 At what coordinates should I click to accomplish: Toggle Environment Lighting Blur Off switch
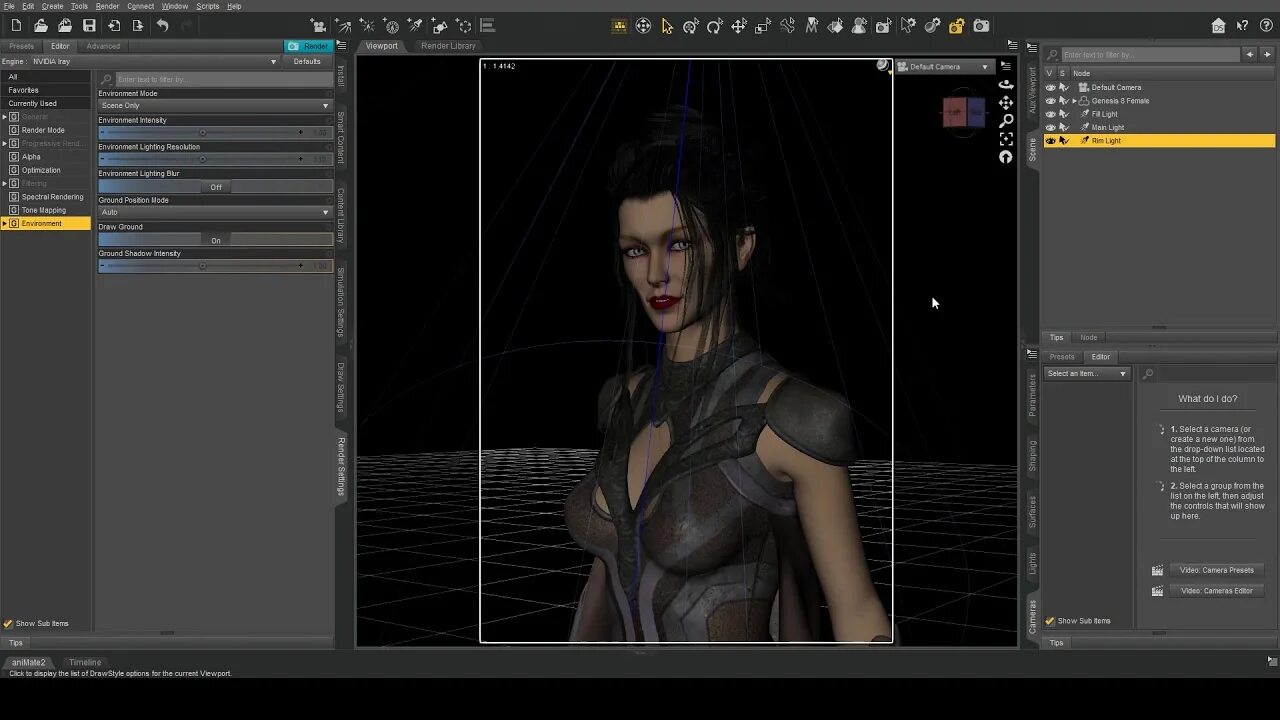215,187
